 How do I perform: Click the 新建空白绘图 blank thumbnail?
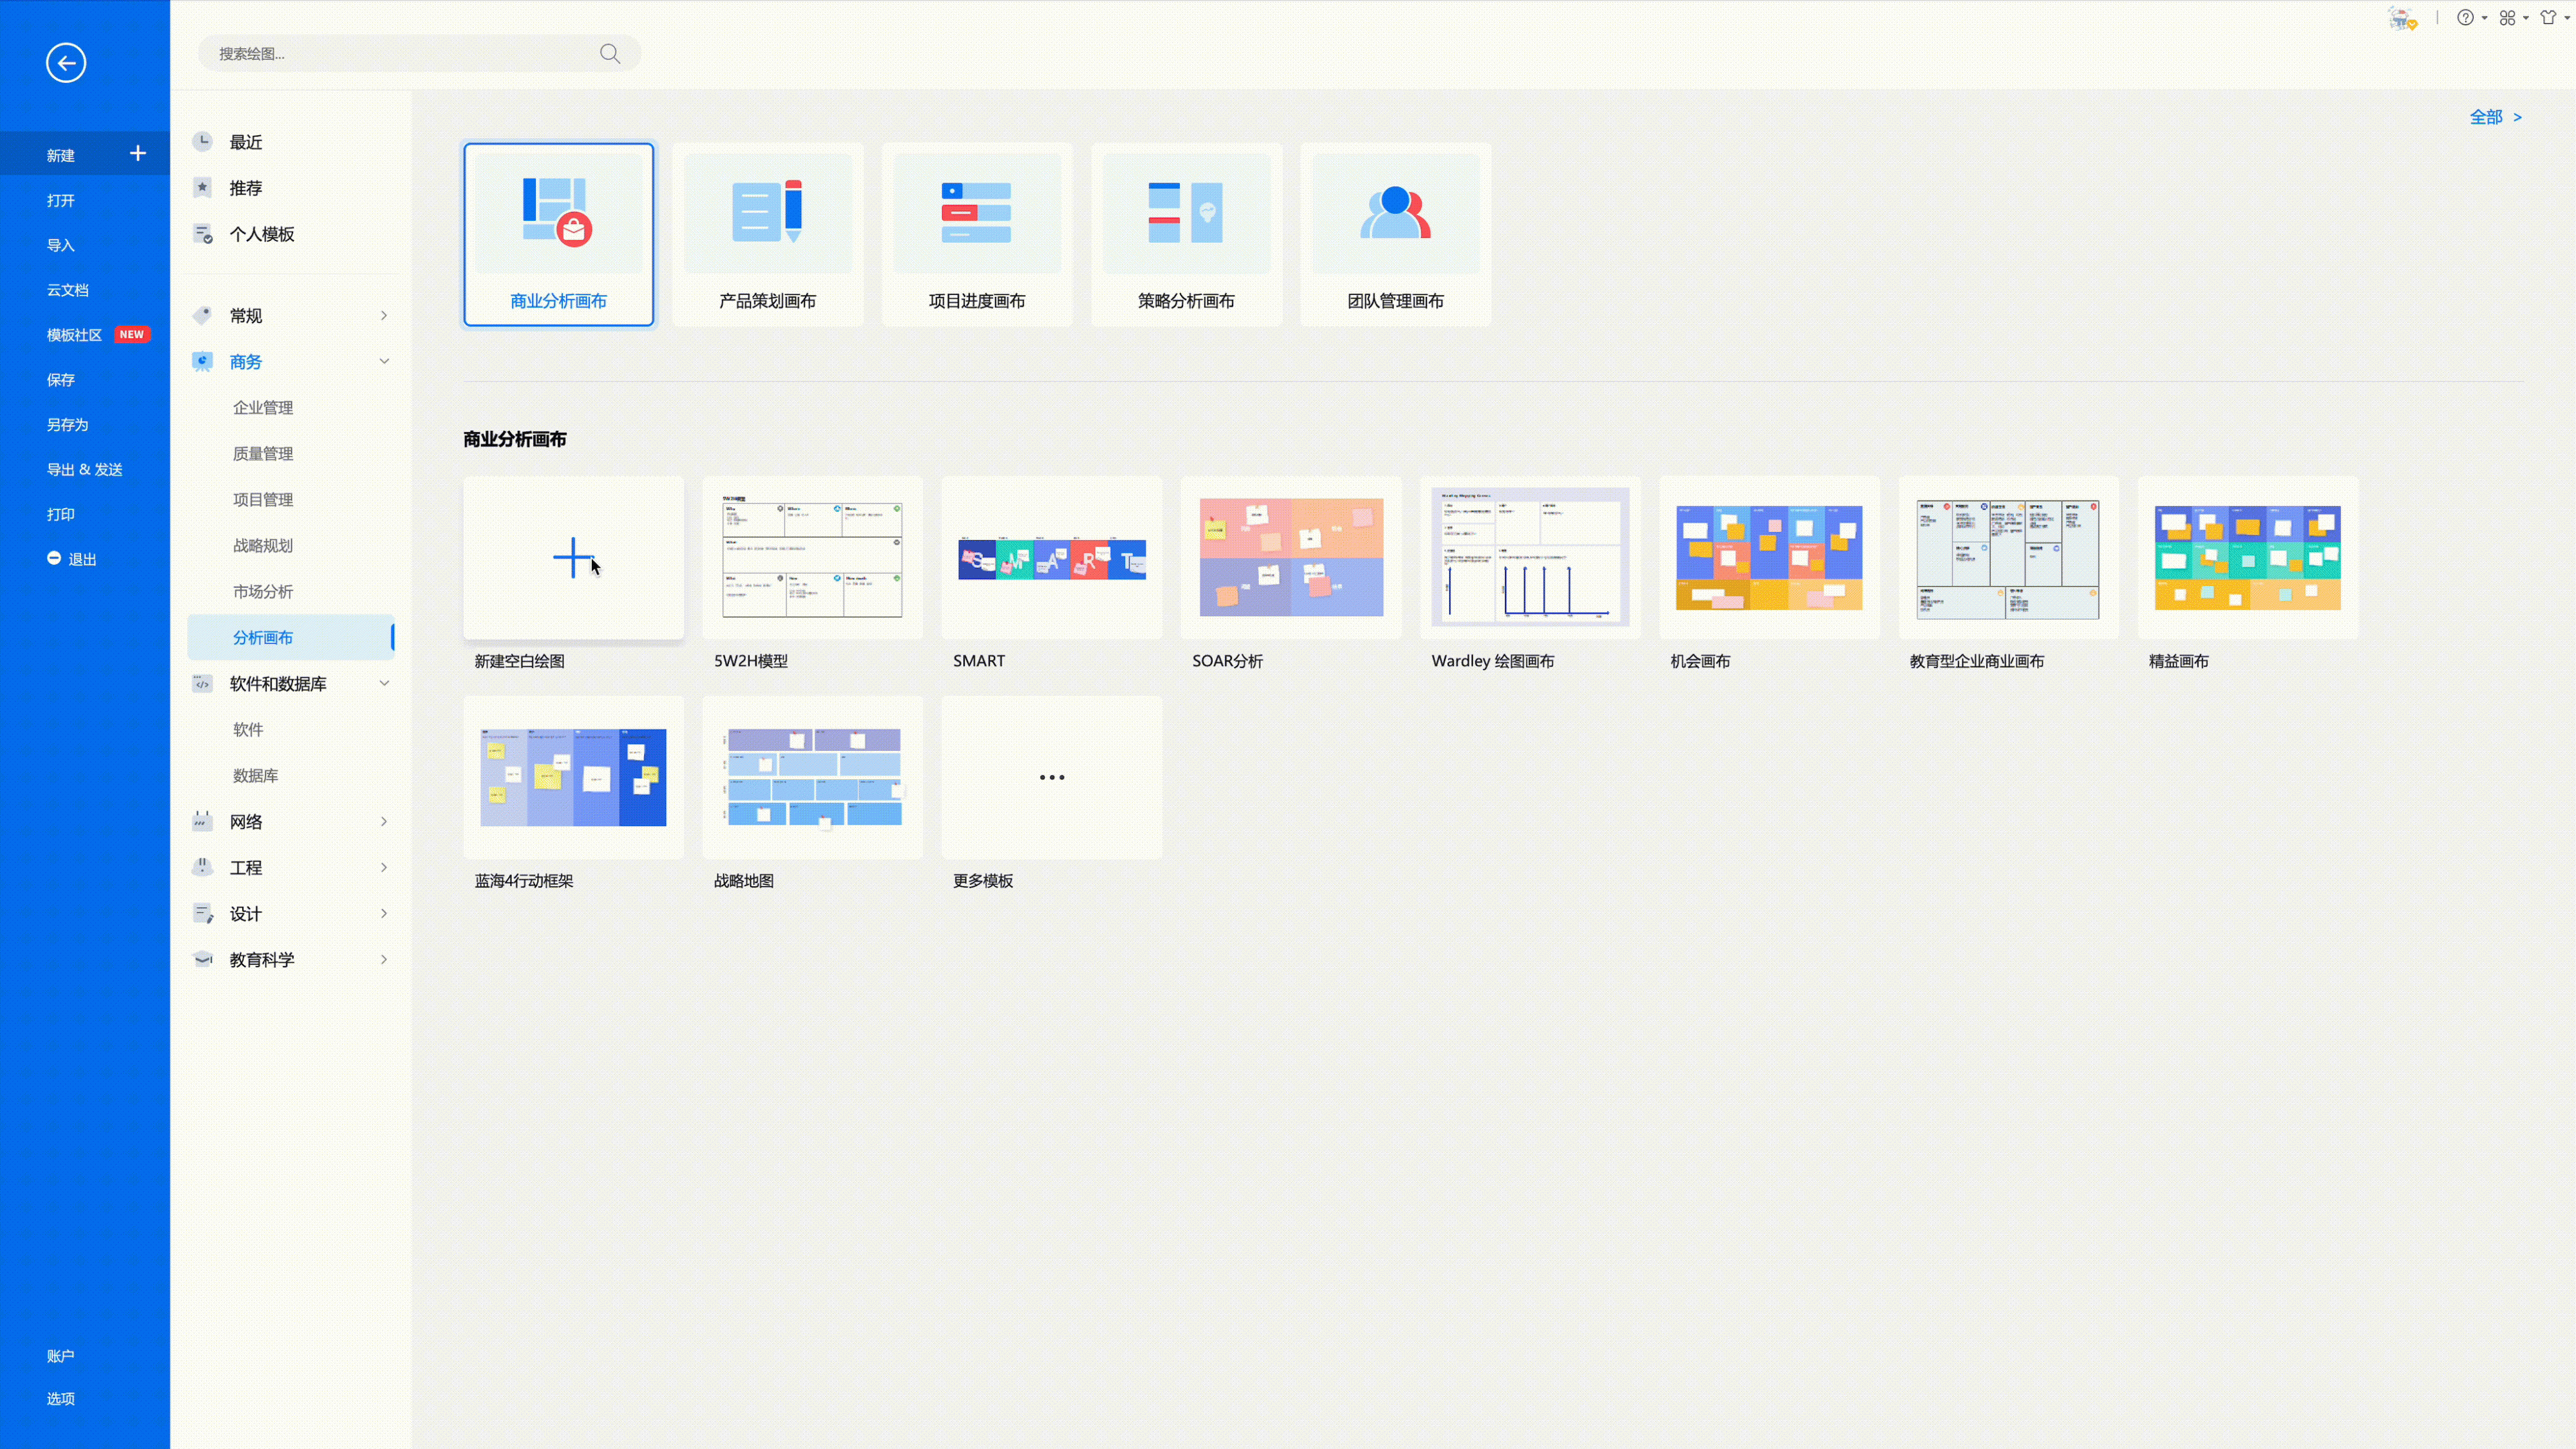574,558
